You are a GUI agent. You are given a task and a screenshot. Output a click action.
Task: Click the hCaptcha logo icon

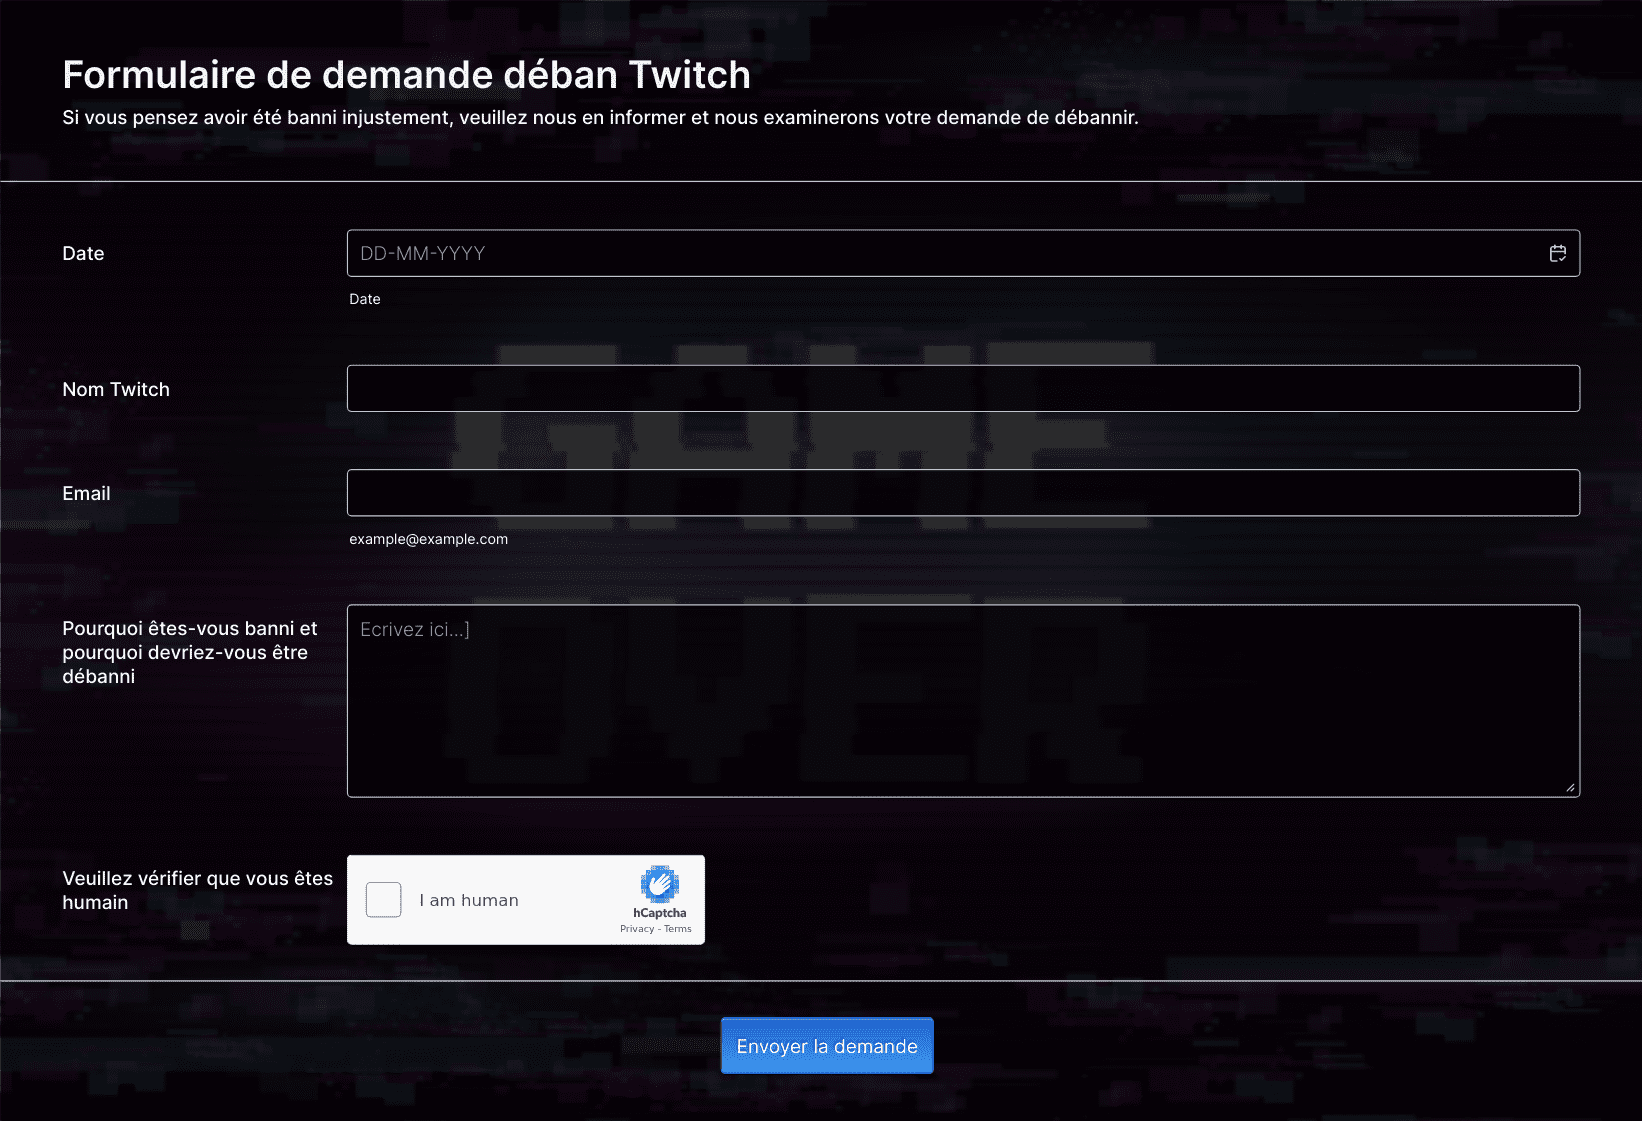click(x=660, y=884)
